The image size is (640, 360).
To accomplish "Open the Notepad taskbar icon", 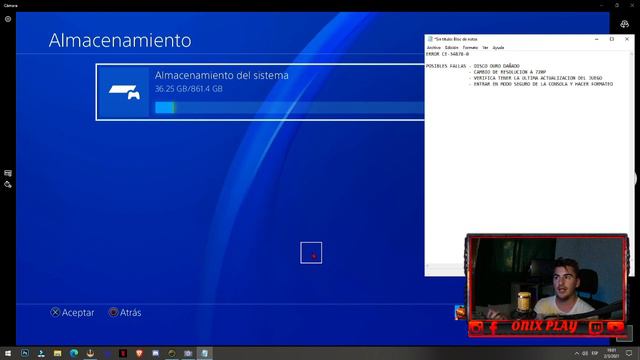I will (204, 353).
